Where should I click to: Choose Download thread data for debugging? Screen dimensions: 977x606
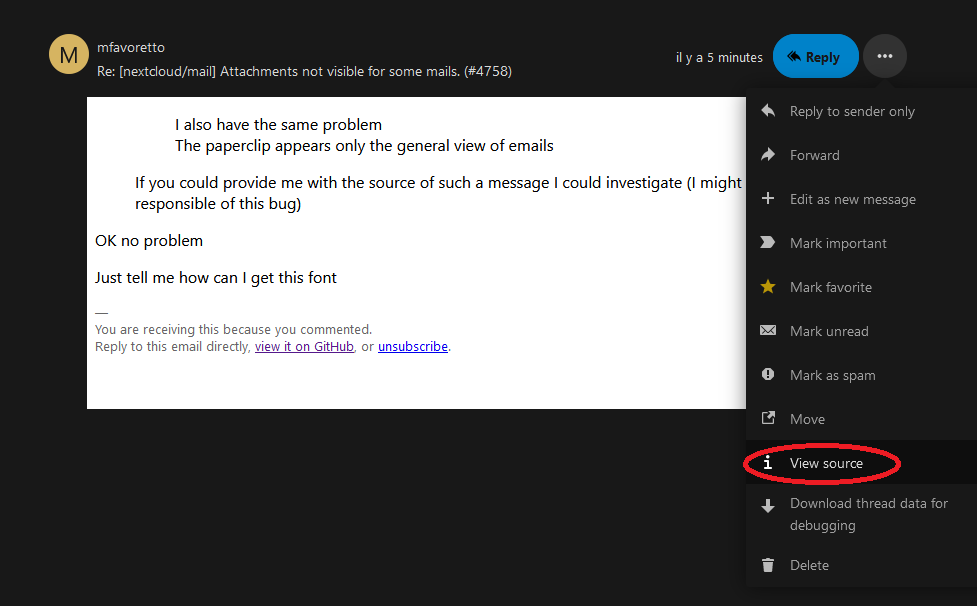coord(861,514)
